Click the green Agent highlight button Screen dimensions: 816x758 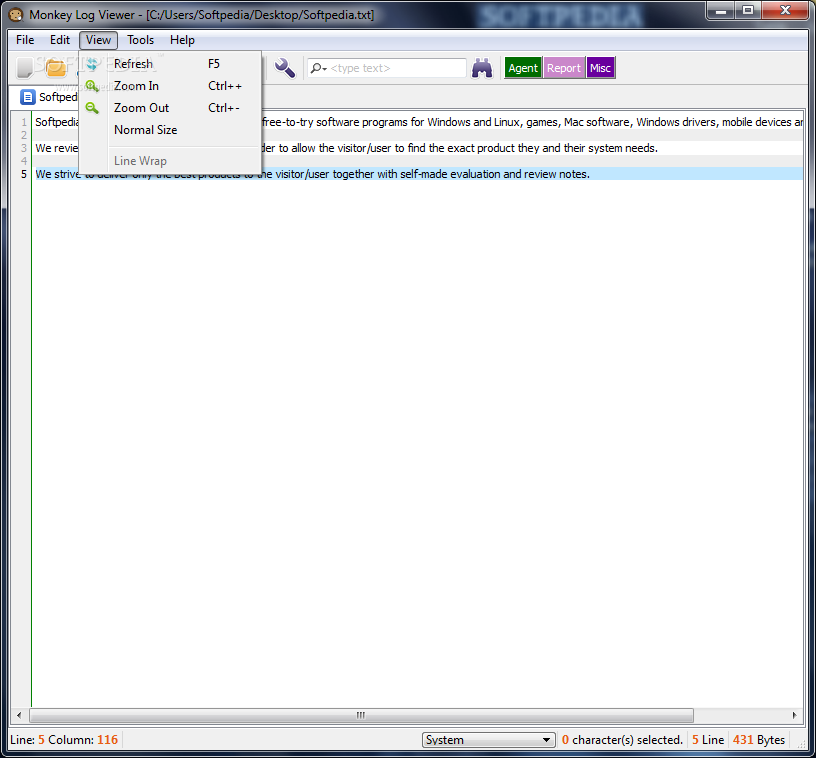click(523, 68)
